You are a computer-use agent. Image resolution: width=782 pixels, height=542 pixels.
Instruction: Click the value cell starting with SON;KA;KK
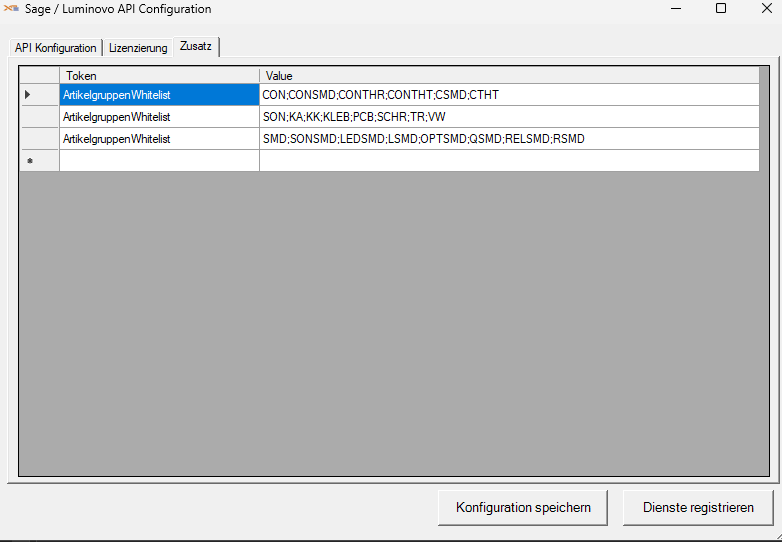509,117
